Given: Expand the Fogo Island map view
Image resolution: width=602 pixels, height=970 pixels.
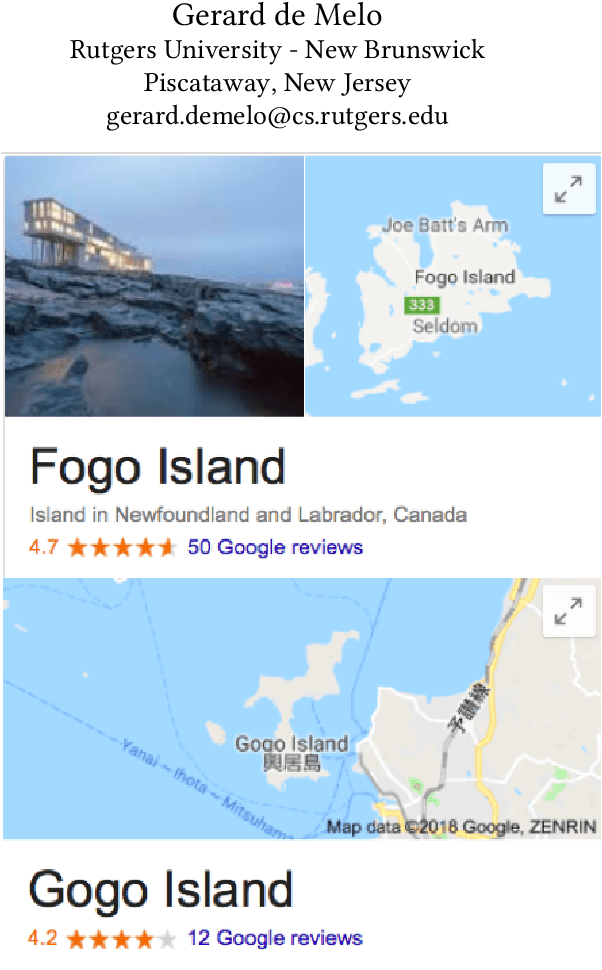Looking at the screenshot, I should (x=569, y=189).
